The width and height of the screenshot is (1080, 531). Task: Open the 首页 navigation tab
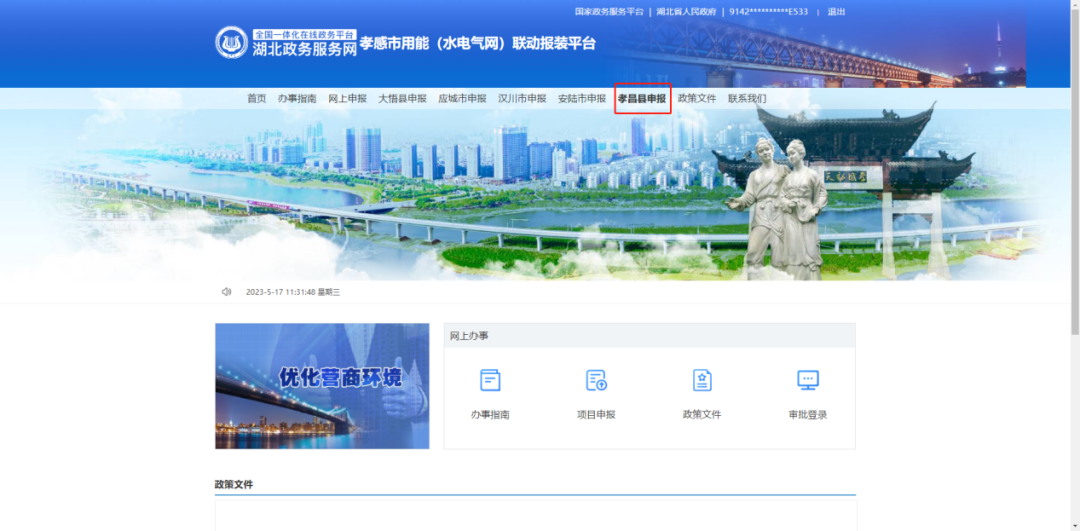pos(257,99)
